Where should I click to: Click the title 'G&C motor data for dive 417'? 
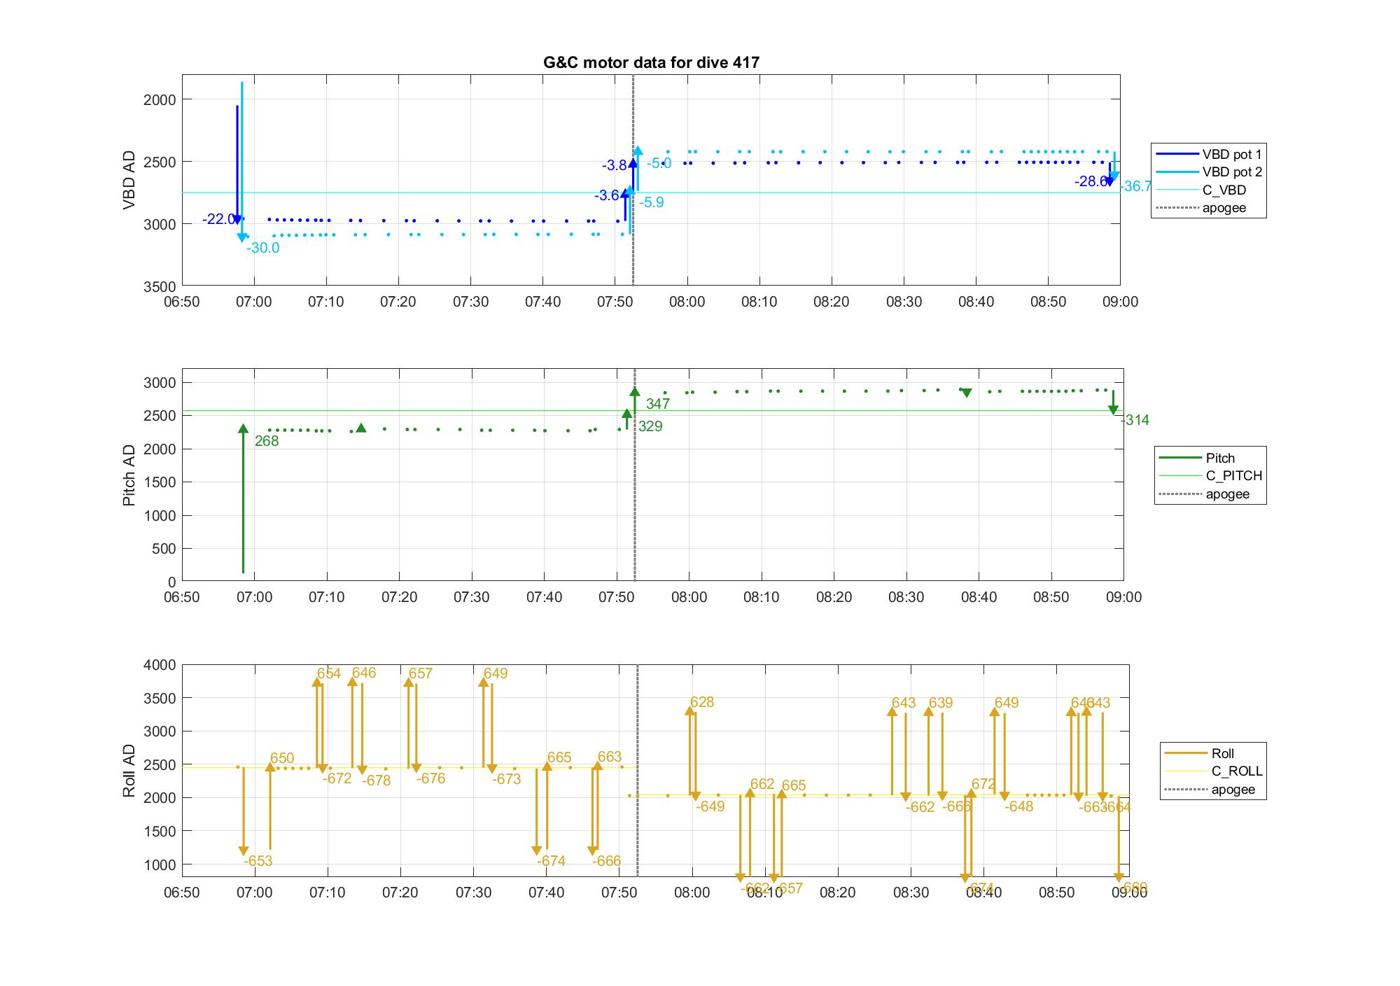[x=651, y=62]
